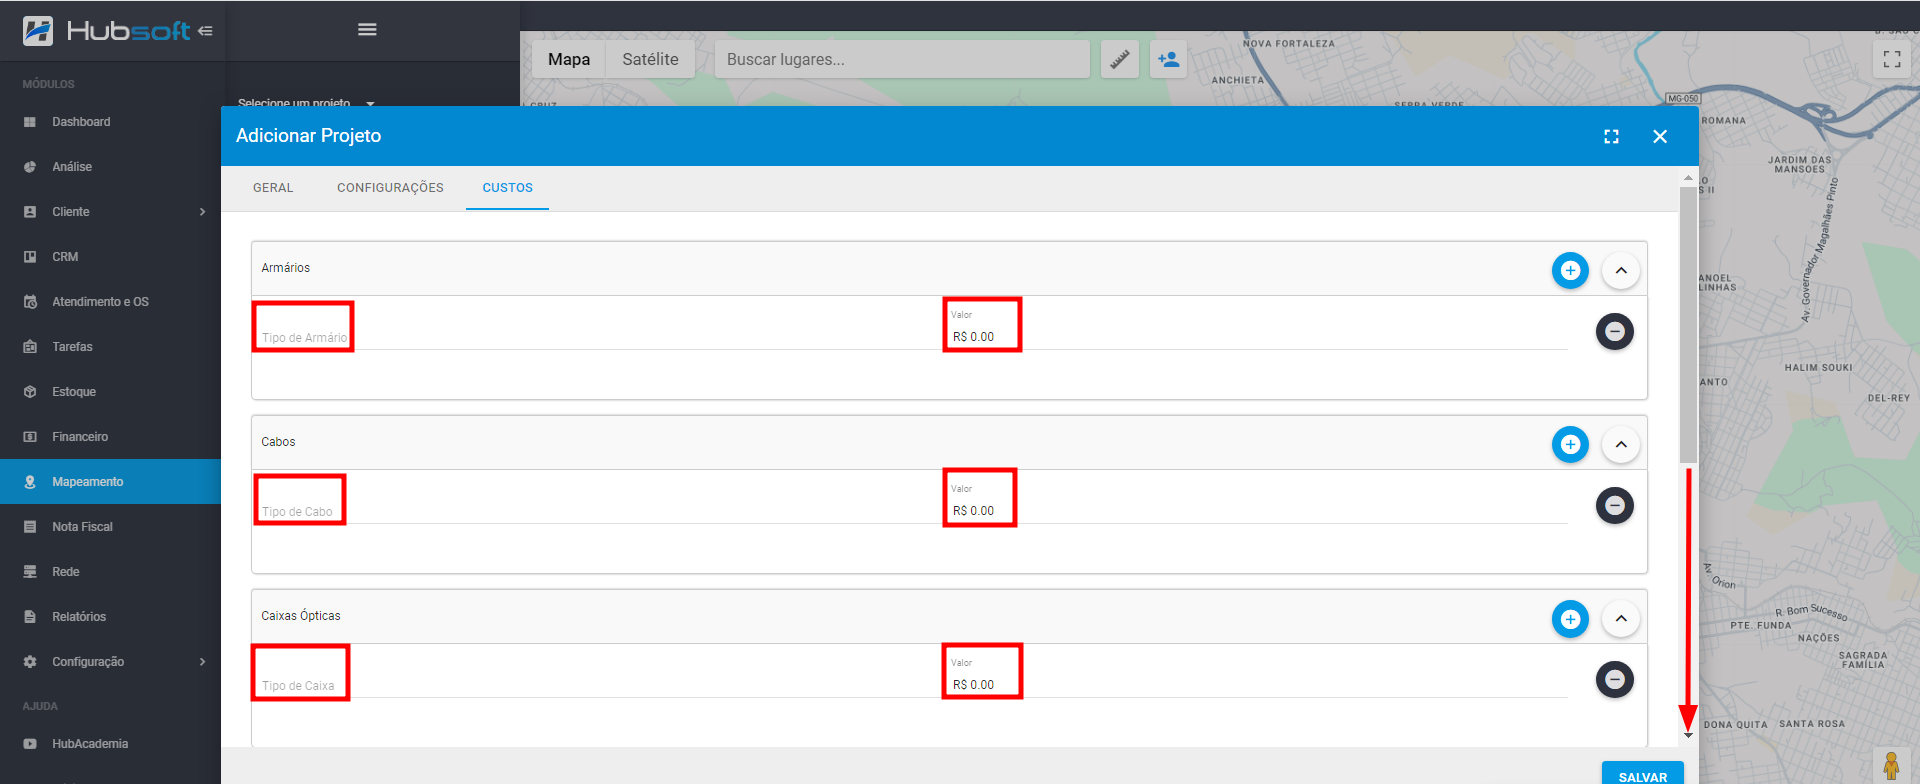The image size is (1920, 784).
Task: Click Atendimento e OS icon
Action: pyautogui.click(x=30, y=302)
